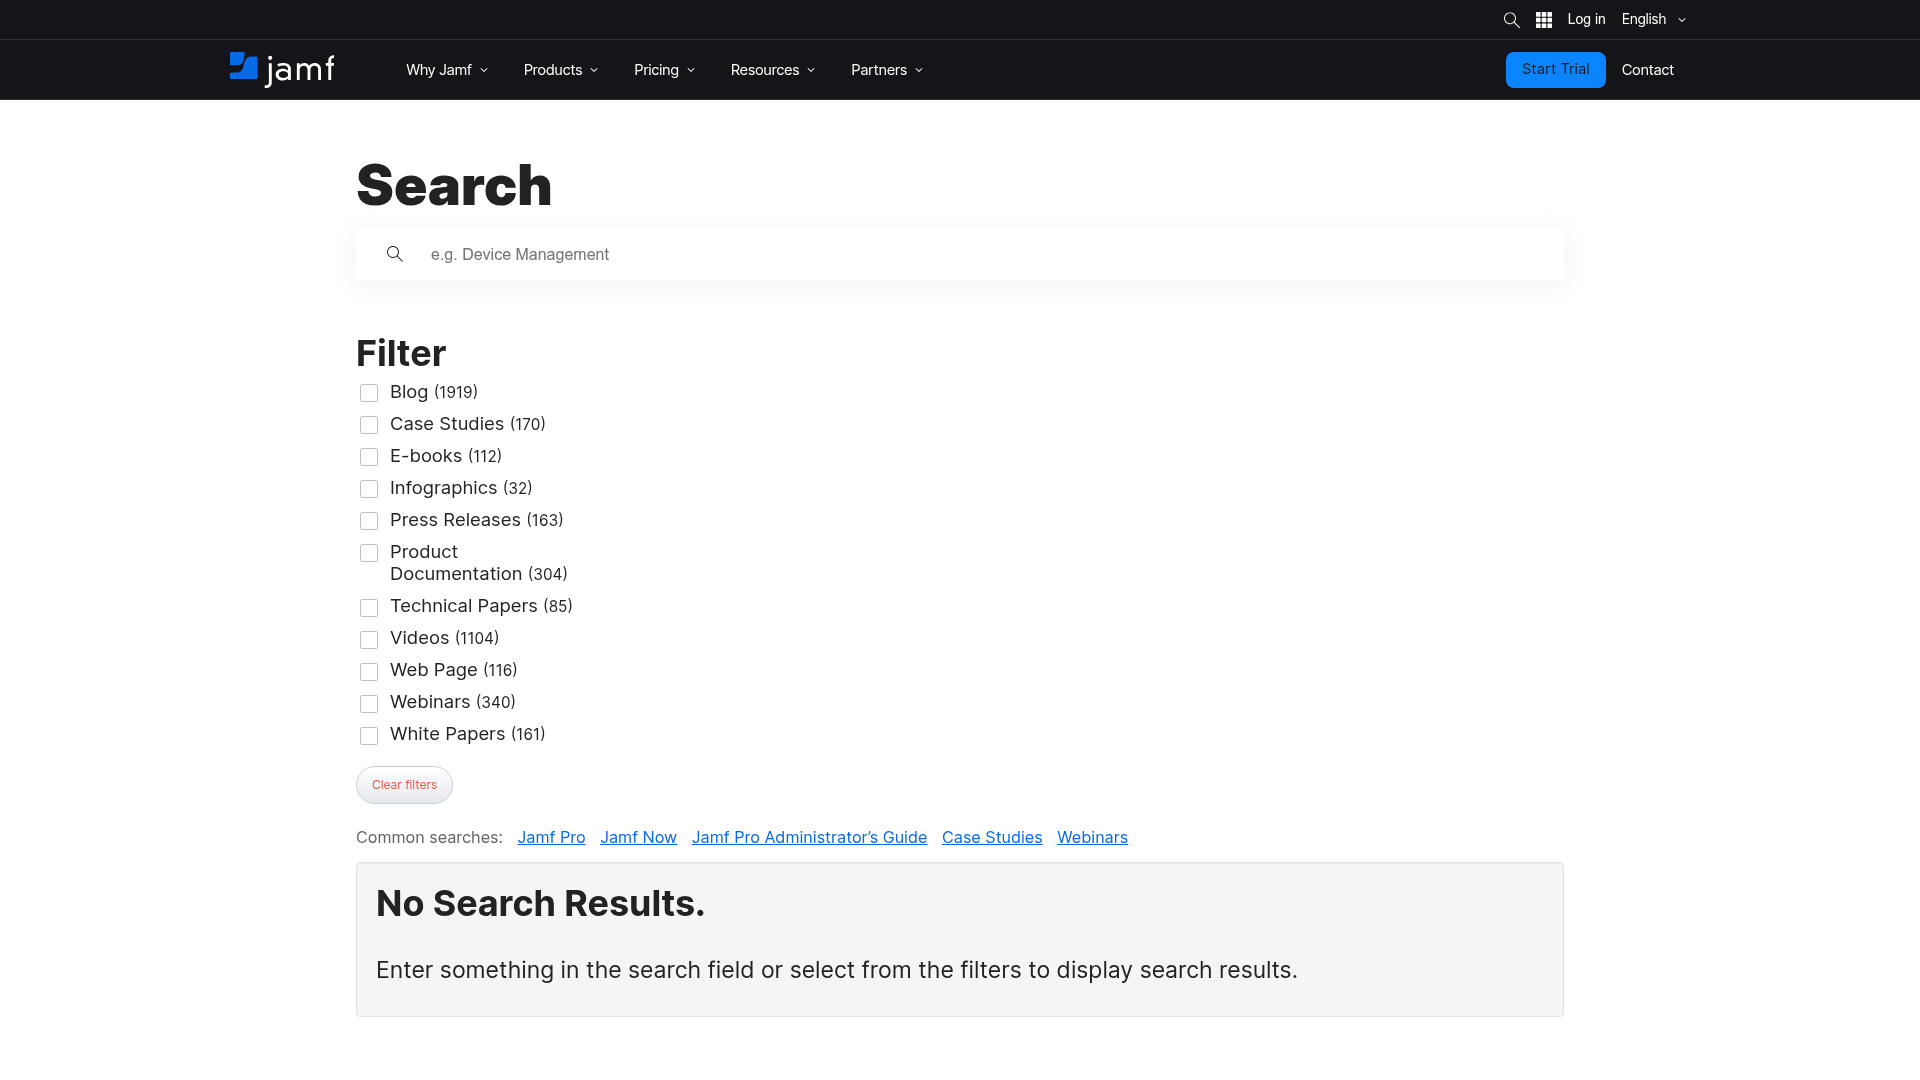Click the Videos (1104) filter label

point(444,638)
